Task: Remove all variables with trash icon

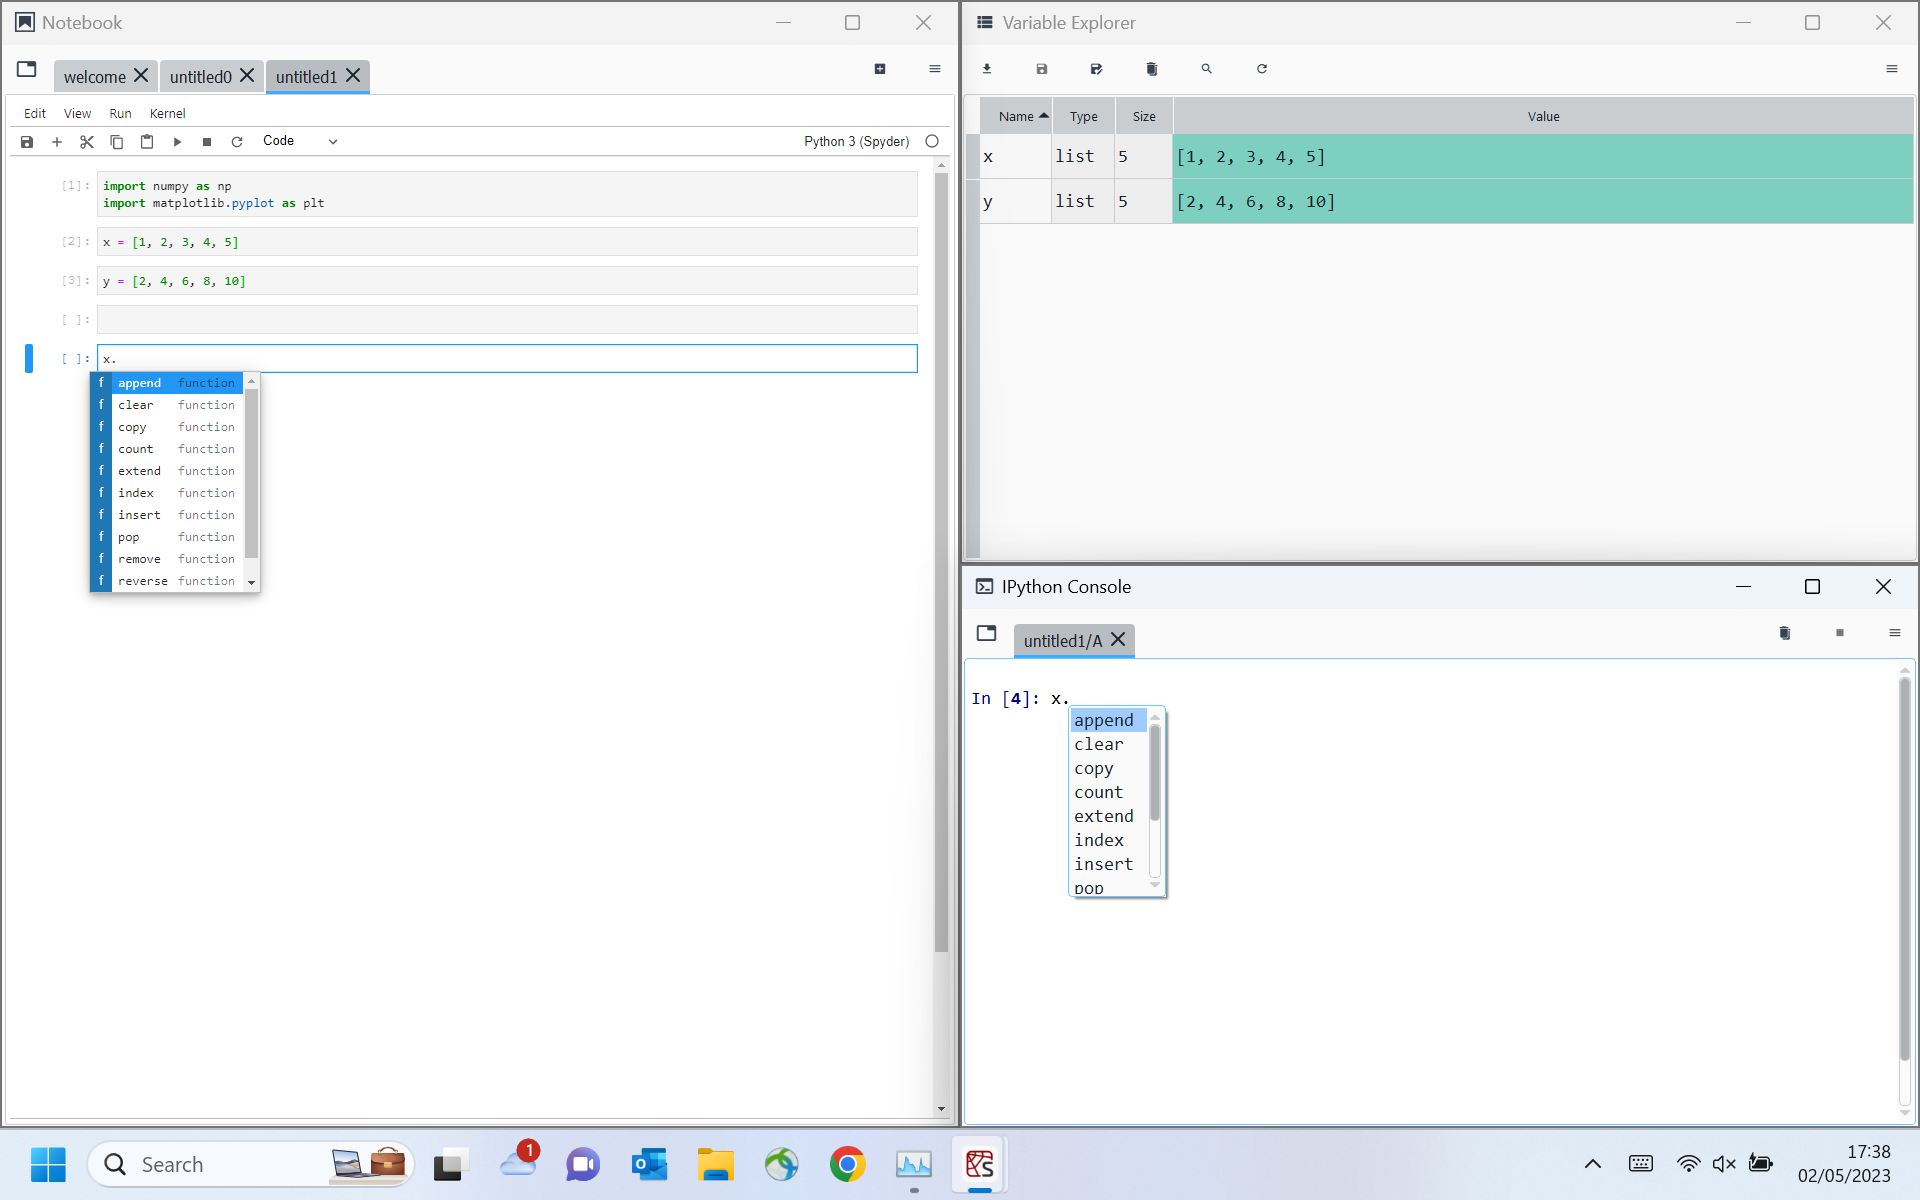Action: [x=1151, y=69]
